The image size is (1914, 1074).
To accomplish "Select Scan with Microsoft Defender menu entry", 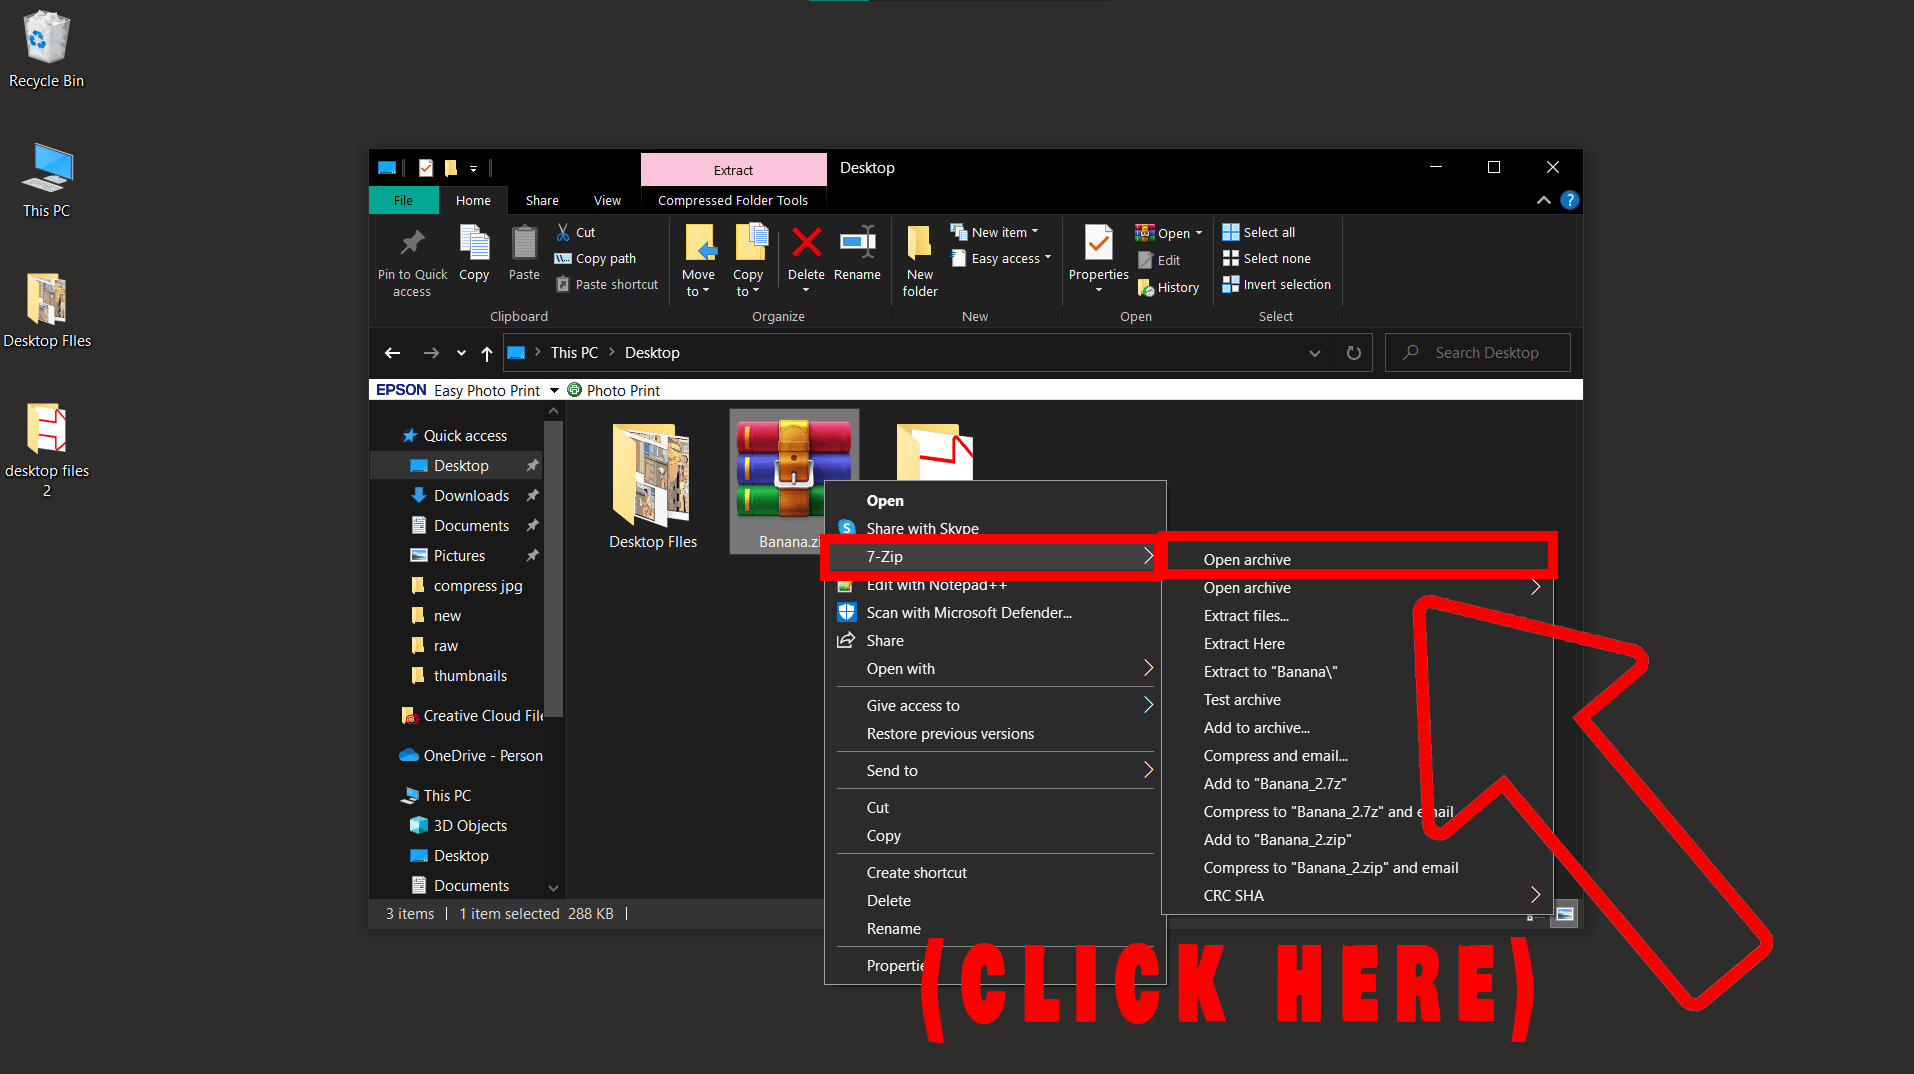I will pos(968,613).
